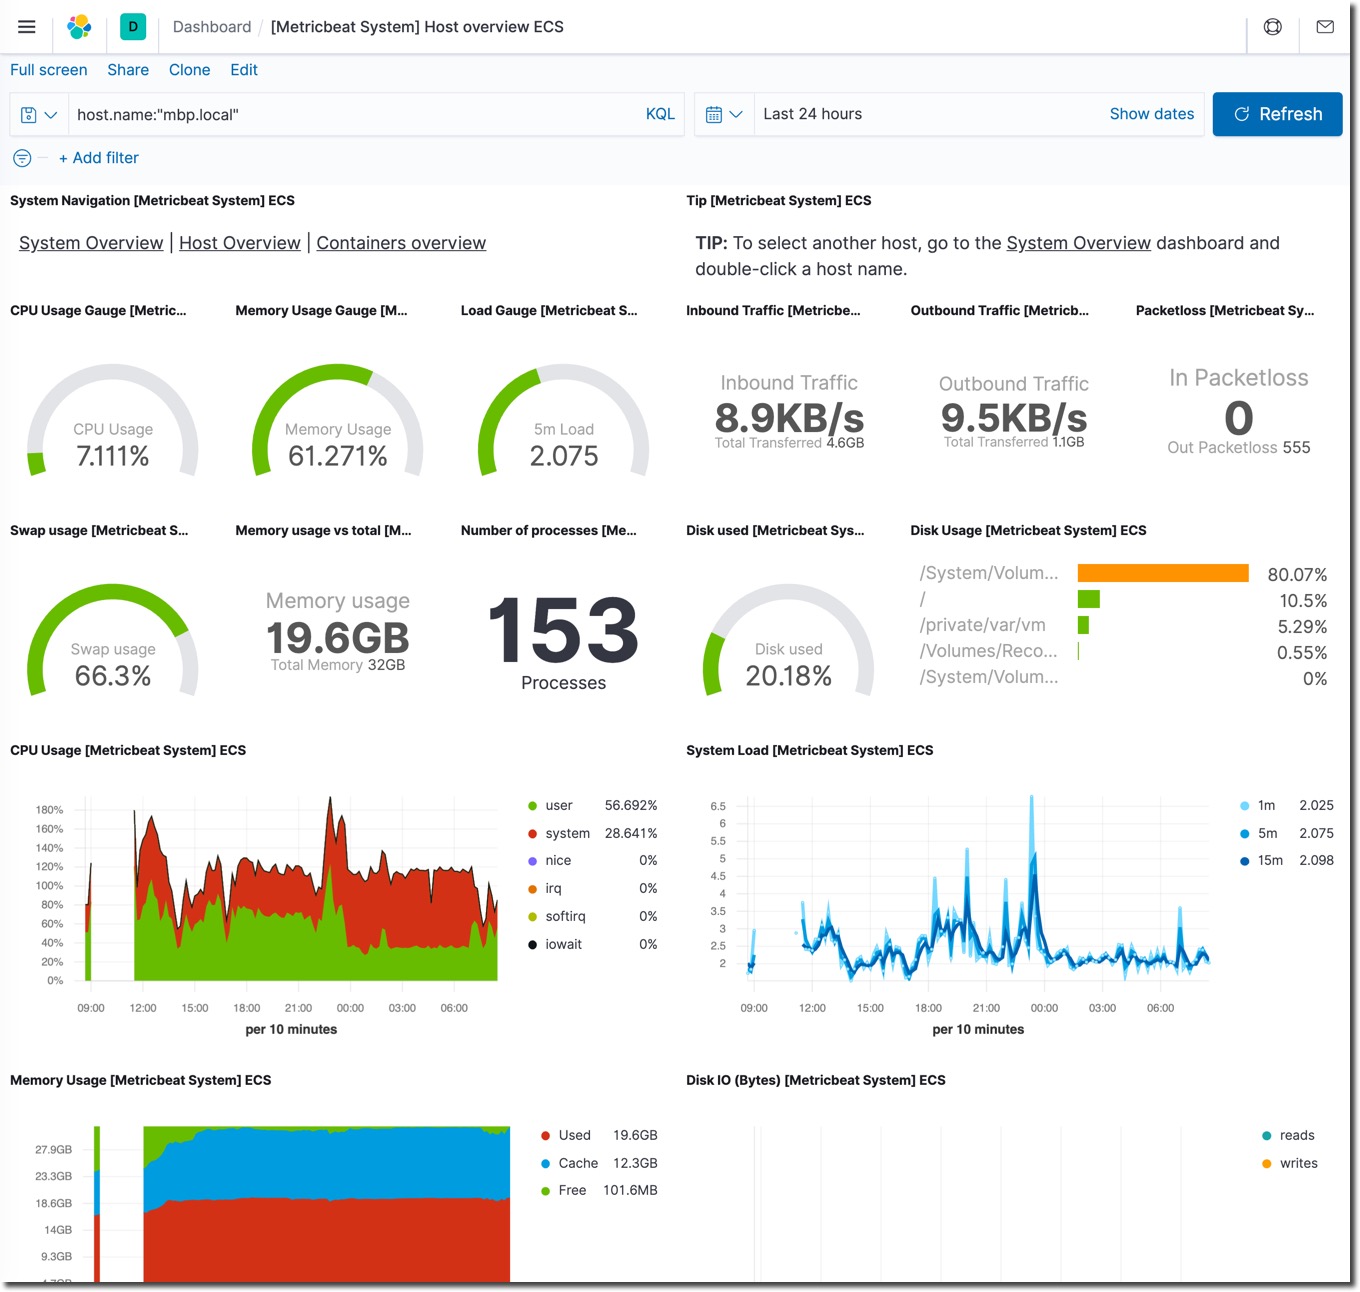Go to Dashboard breadcrumb
The height and width of the screenshot is (1292, 1360).
tap(212, 27)
